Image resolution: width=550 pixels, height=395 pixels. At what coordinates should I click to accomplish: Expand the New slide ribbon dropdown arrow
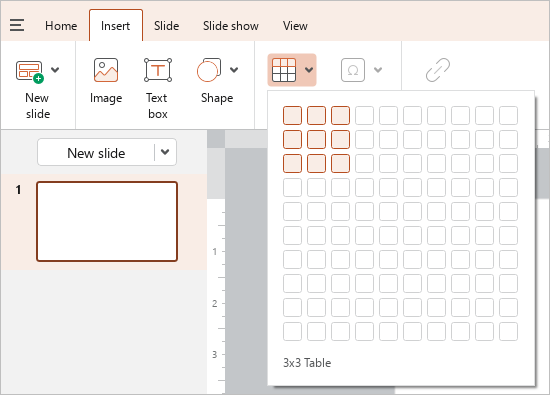pos(55,69)
